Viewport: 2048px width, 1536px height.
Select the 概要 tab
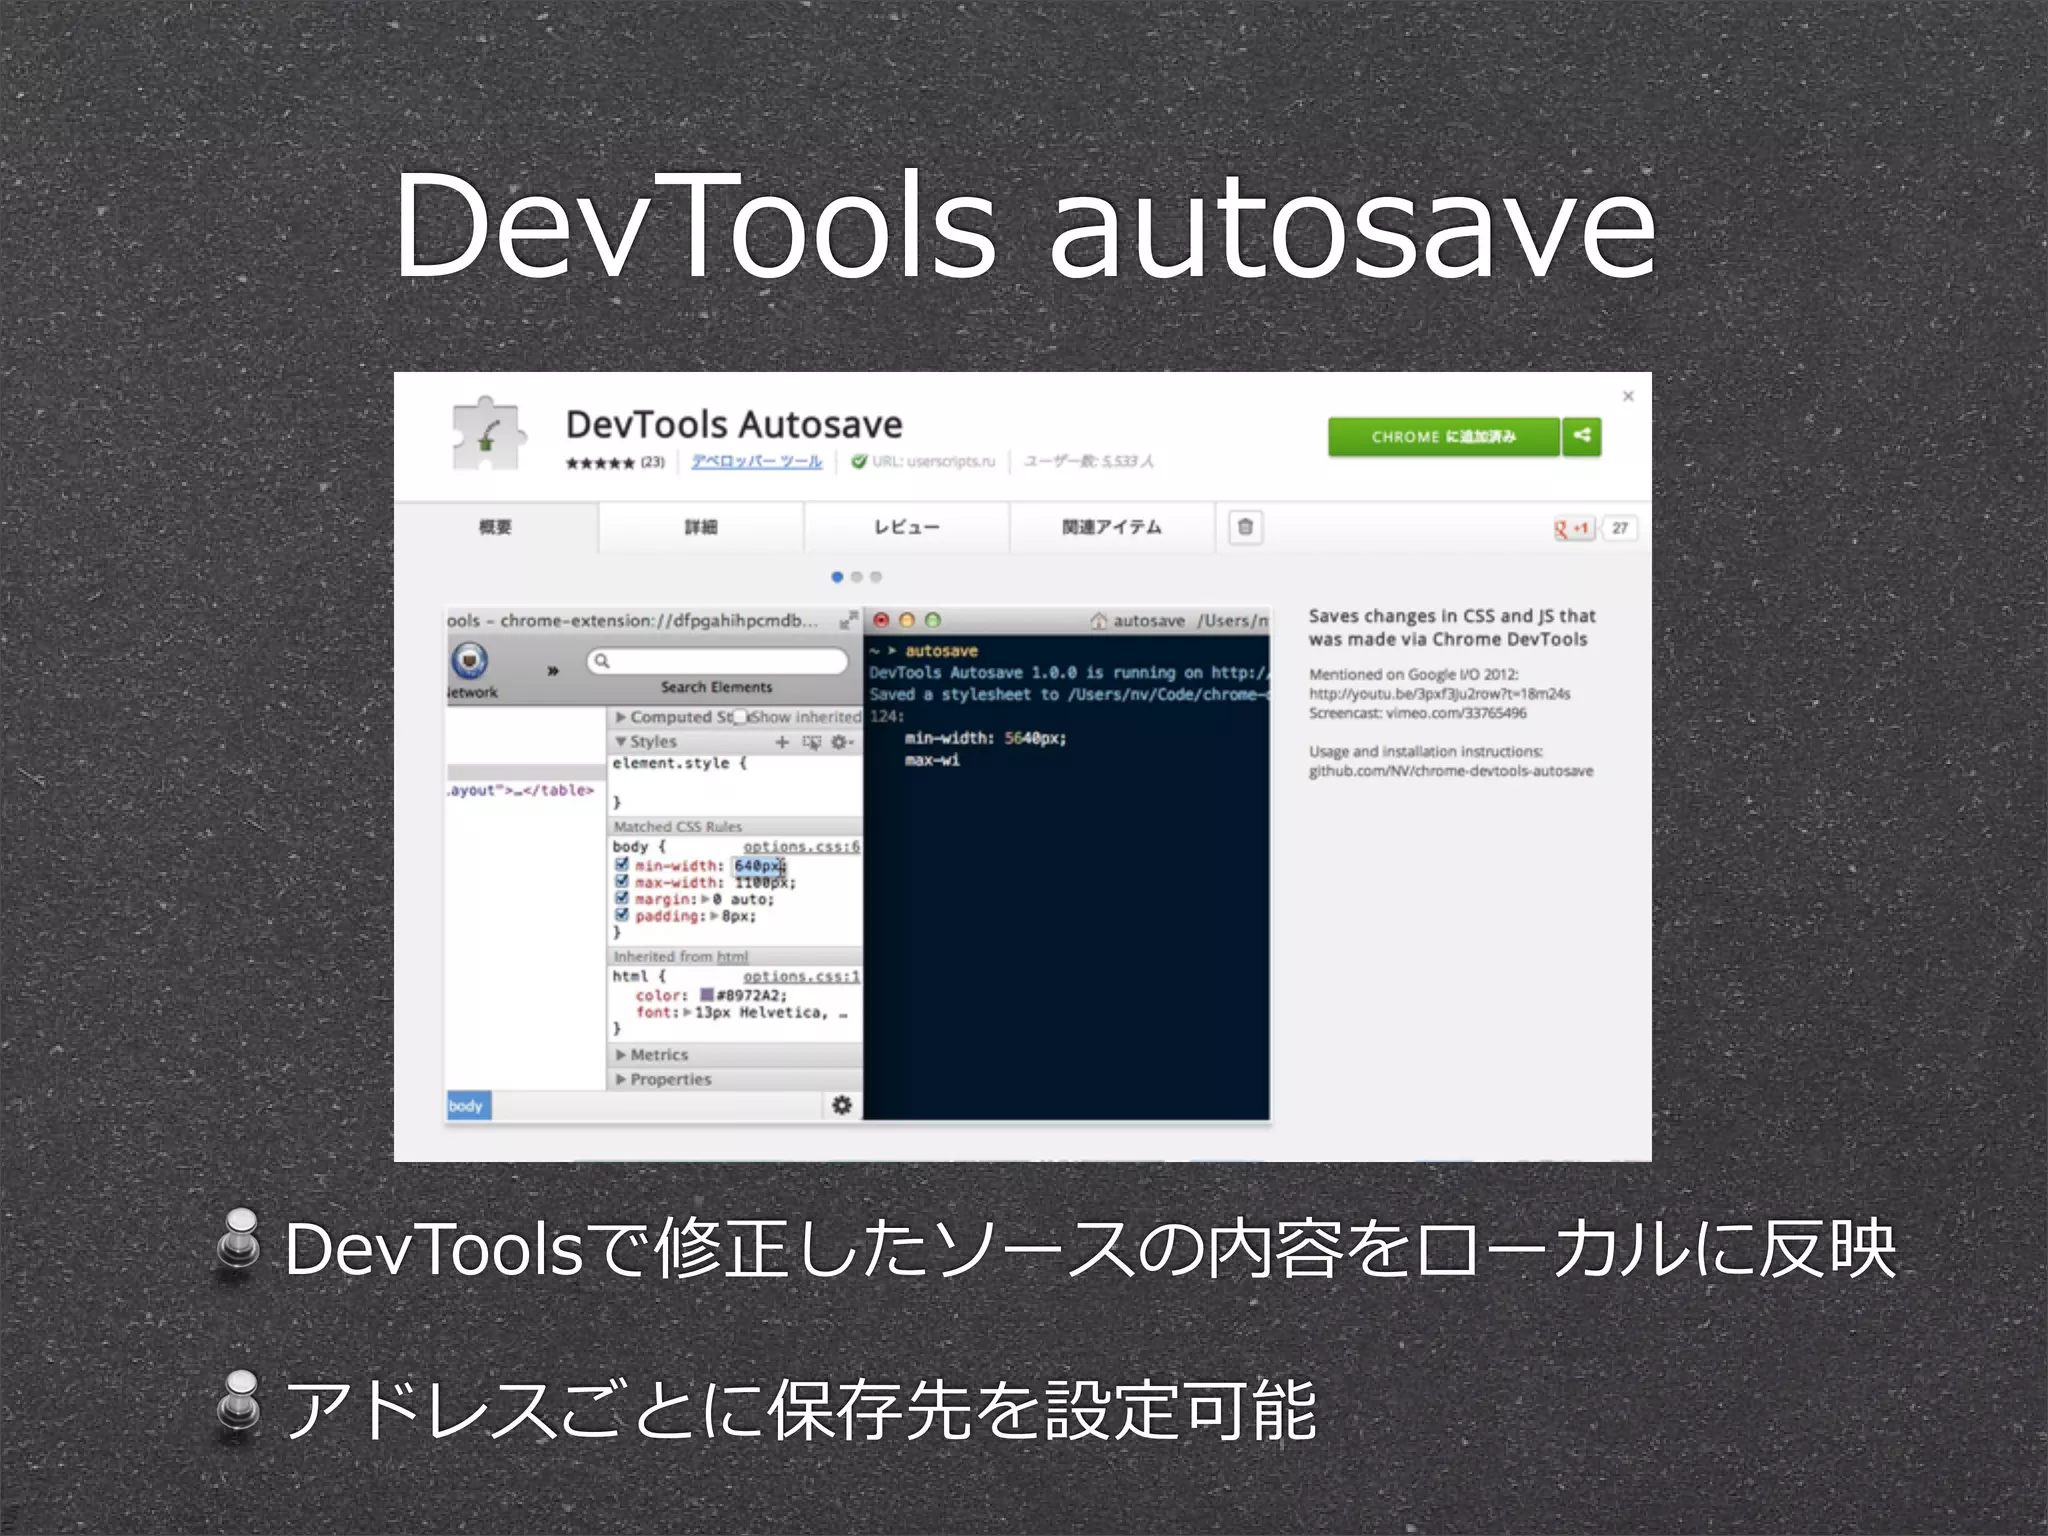click(x=496, y=527)
